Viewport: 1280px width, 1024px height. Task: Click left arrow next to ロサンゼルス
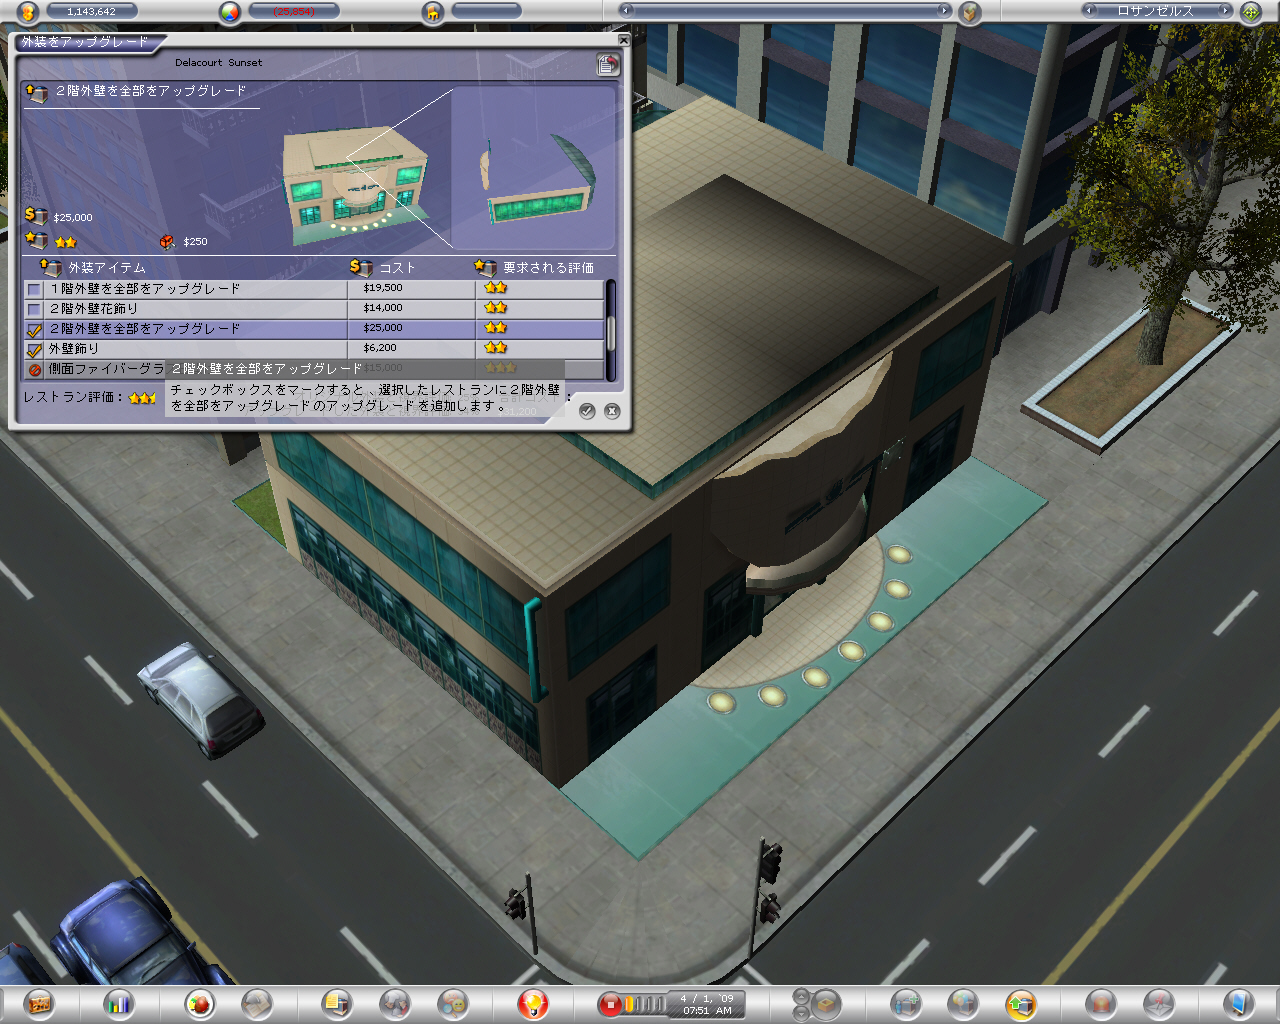point(1089,11)
